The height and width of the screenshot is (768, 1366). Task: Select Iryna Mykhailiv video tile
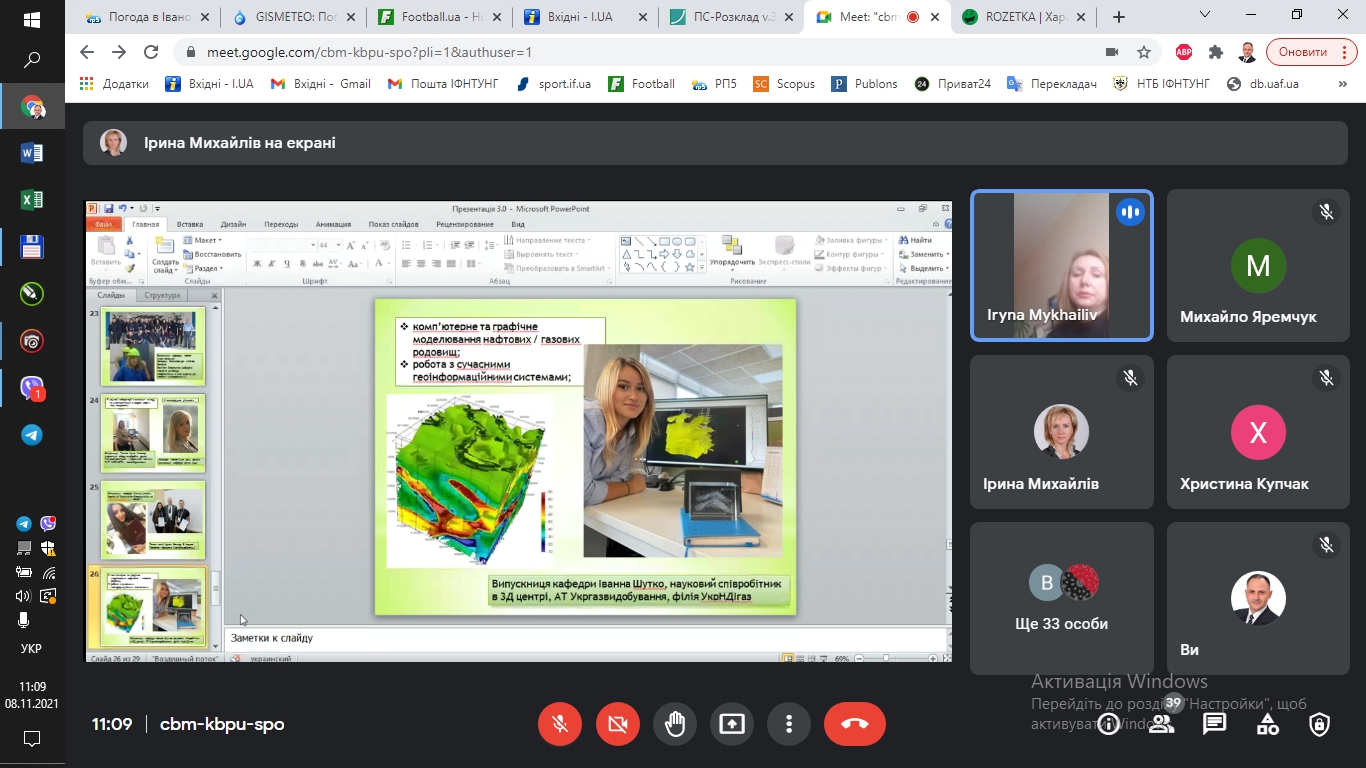pos(1062,266)
